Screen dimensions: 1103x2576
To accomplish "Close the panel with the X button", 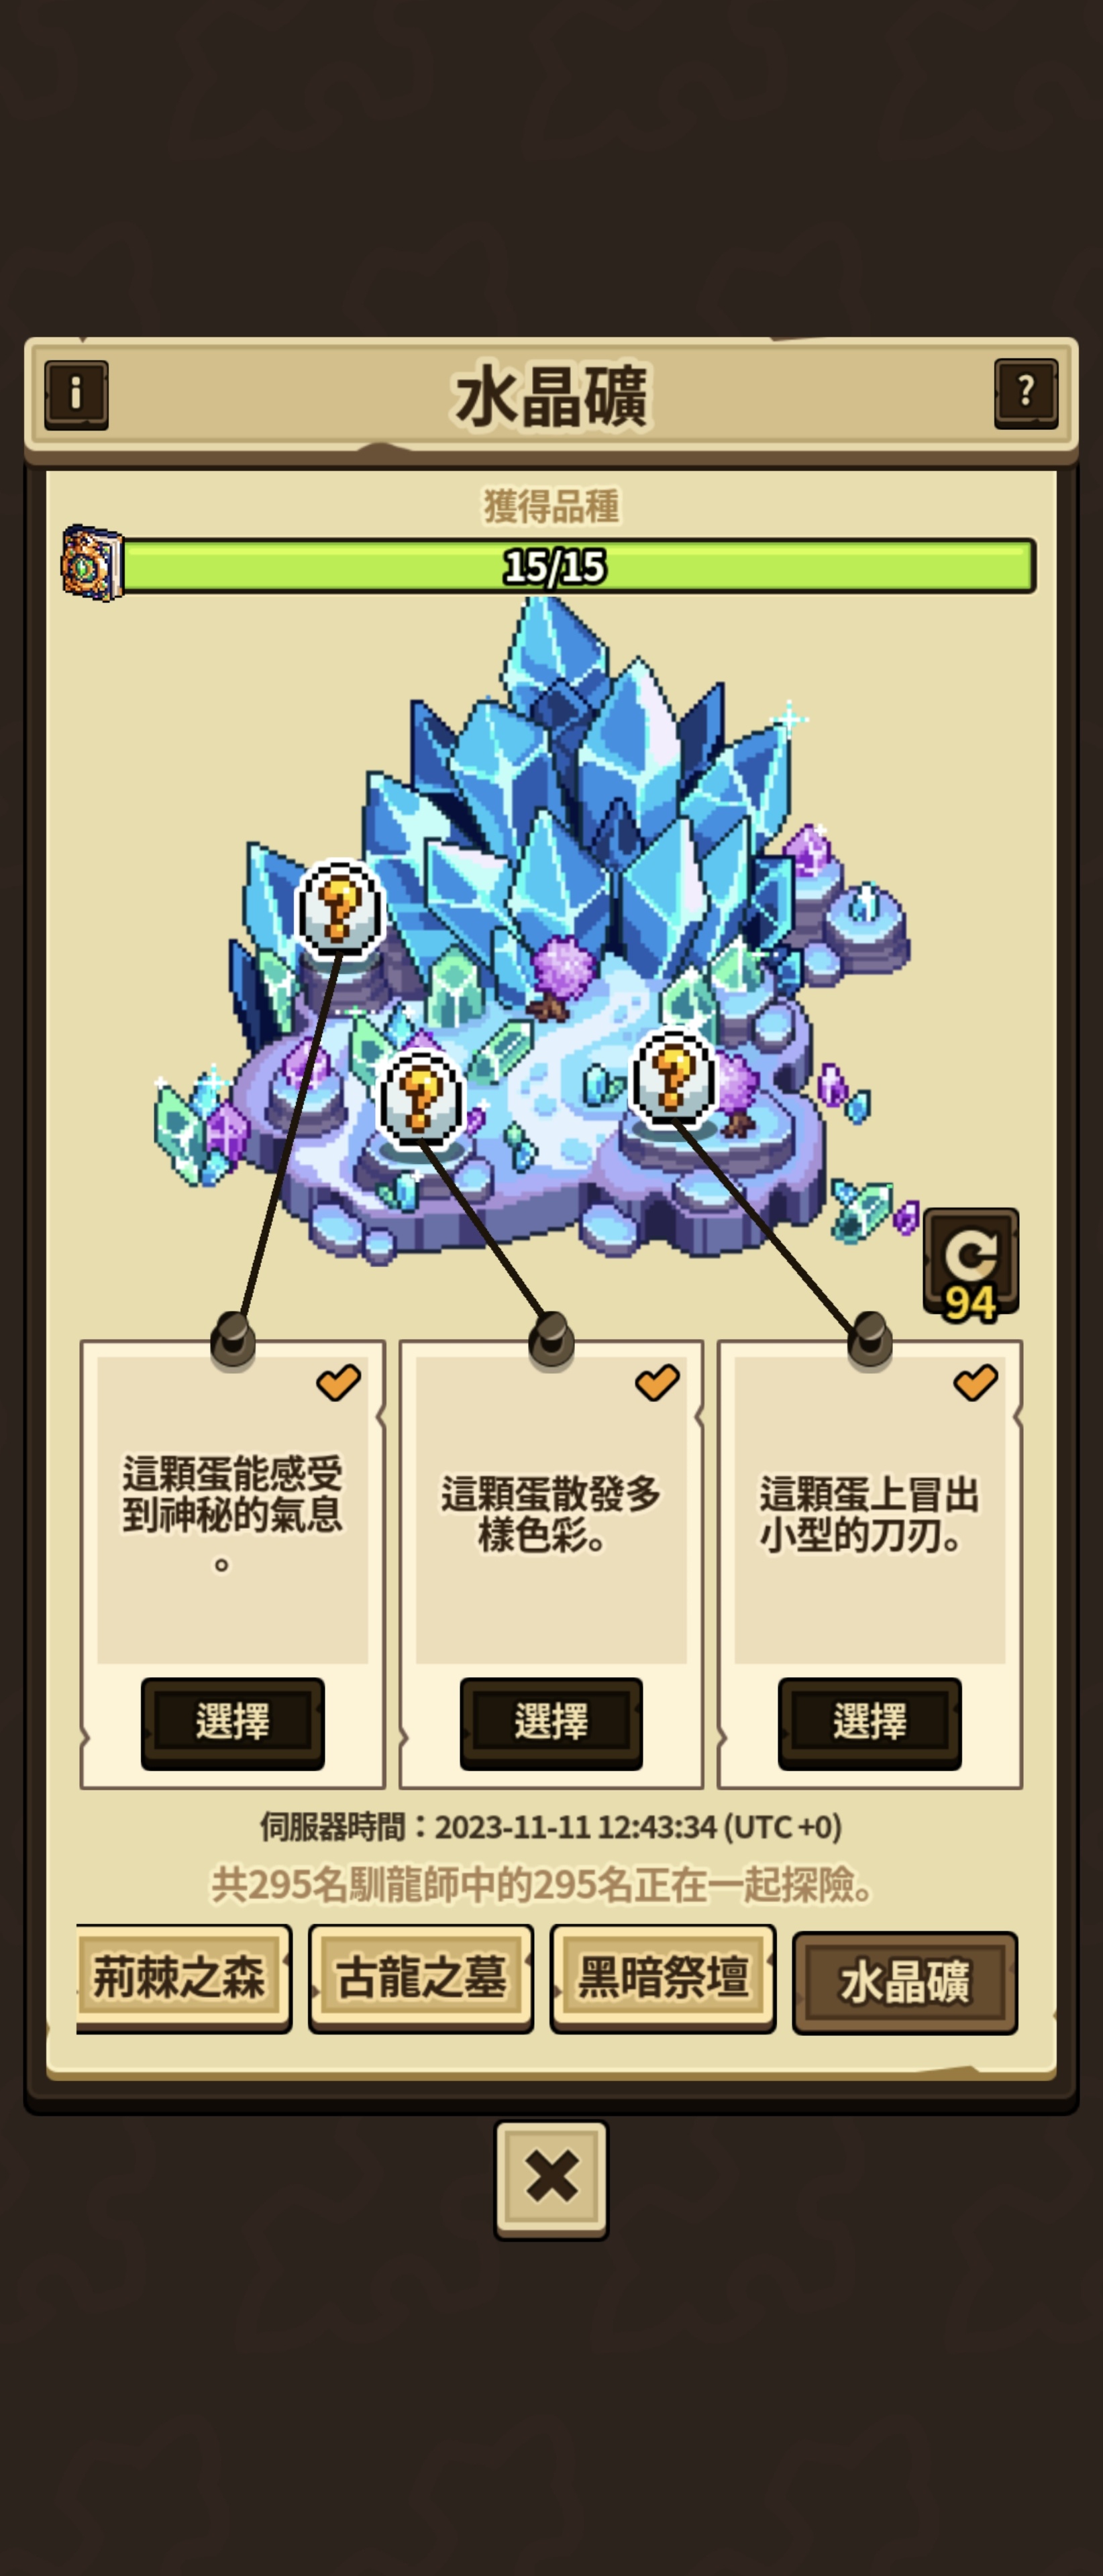I will point(551,2179).
